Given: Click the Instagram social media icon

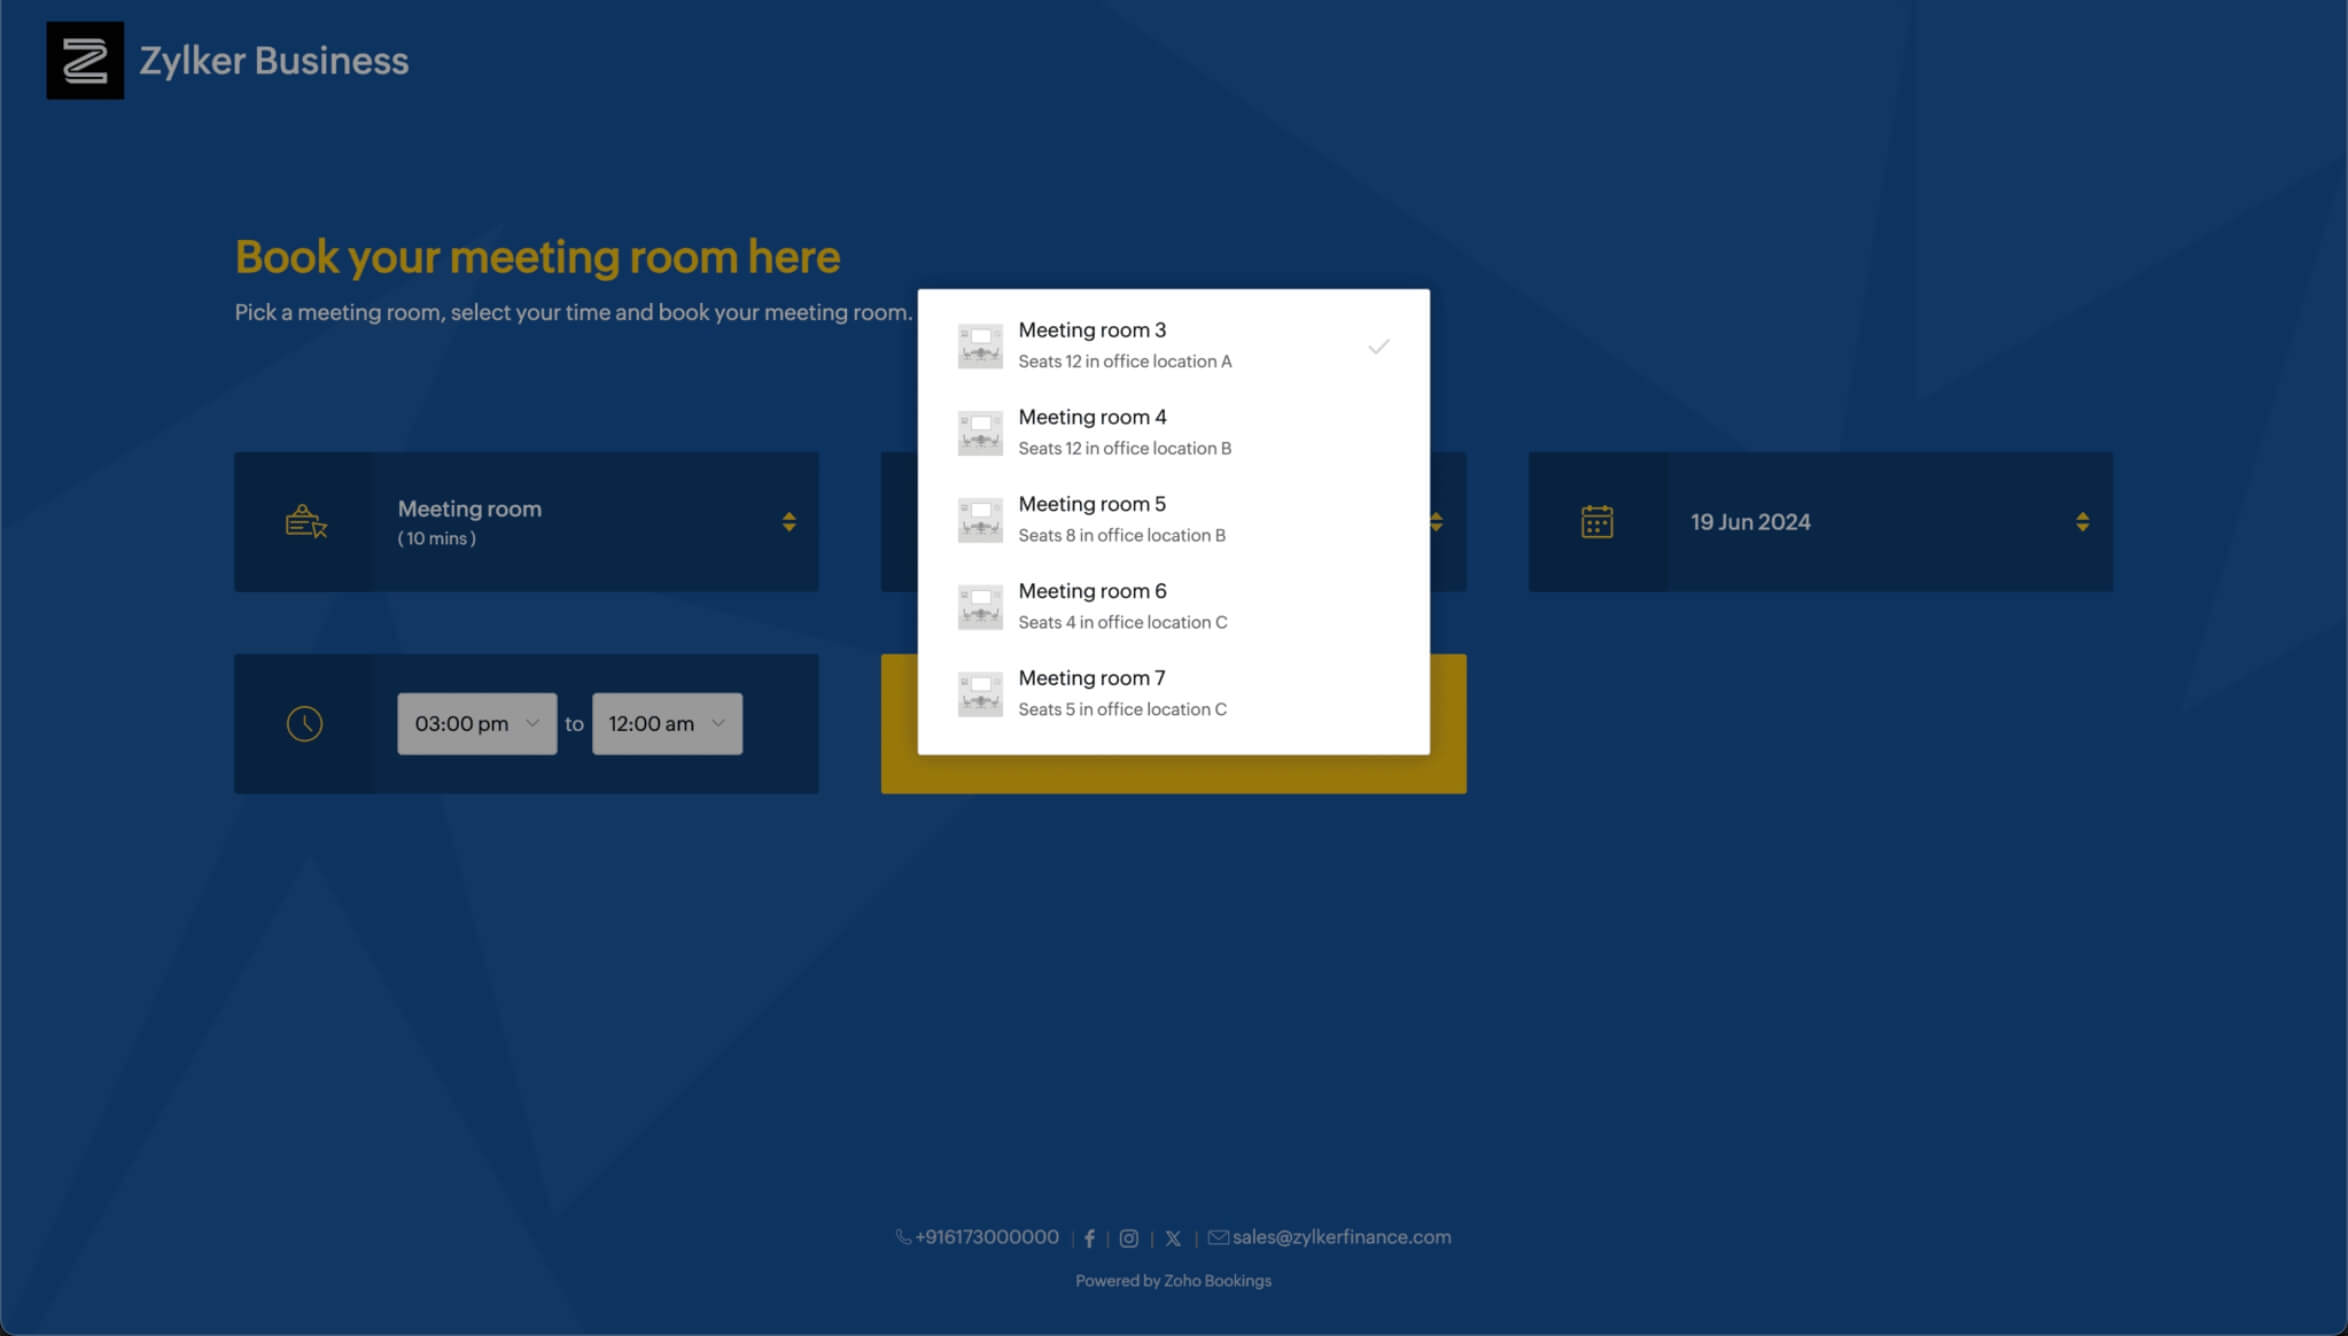Looking at the screenshot, I should click(x=1129, y=1236).
